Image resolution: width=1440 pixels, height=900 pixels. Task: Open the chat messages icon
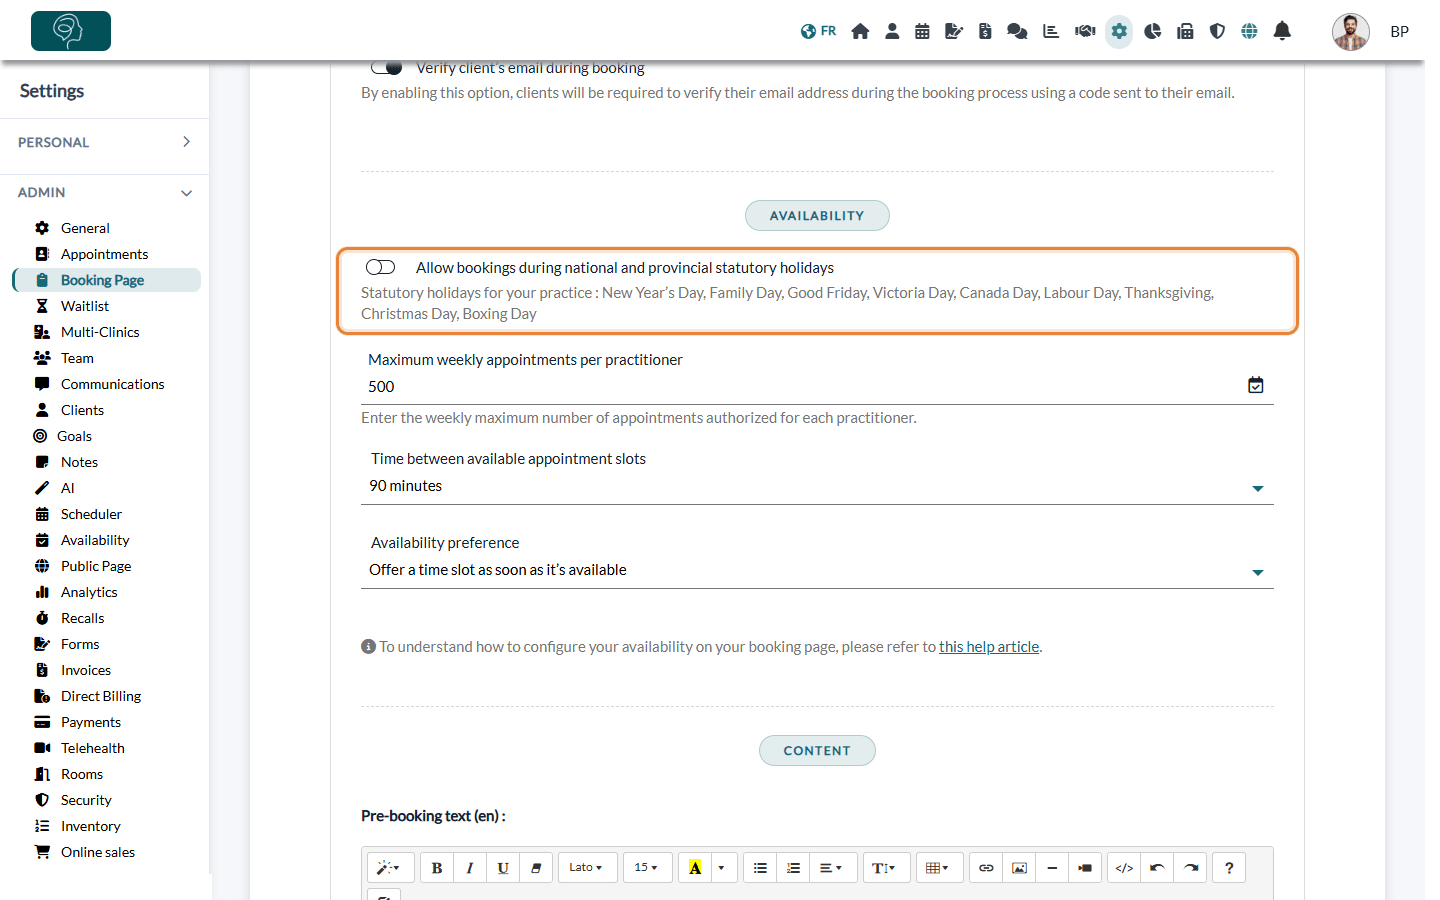(x=1017, y=31)
